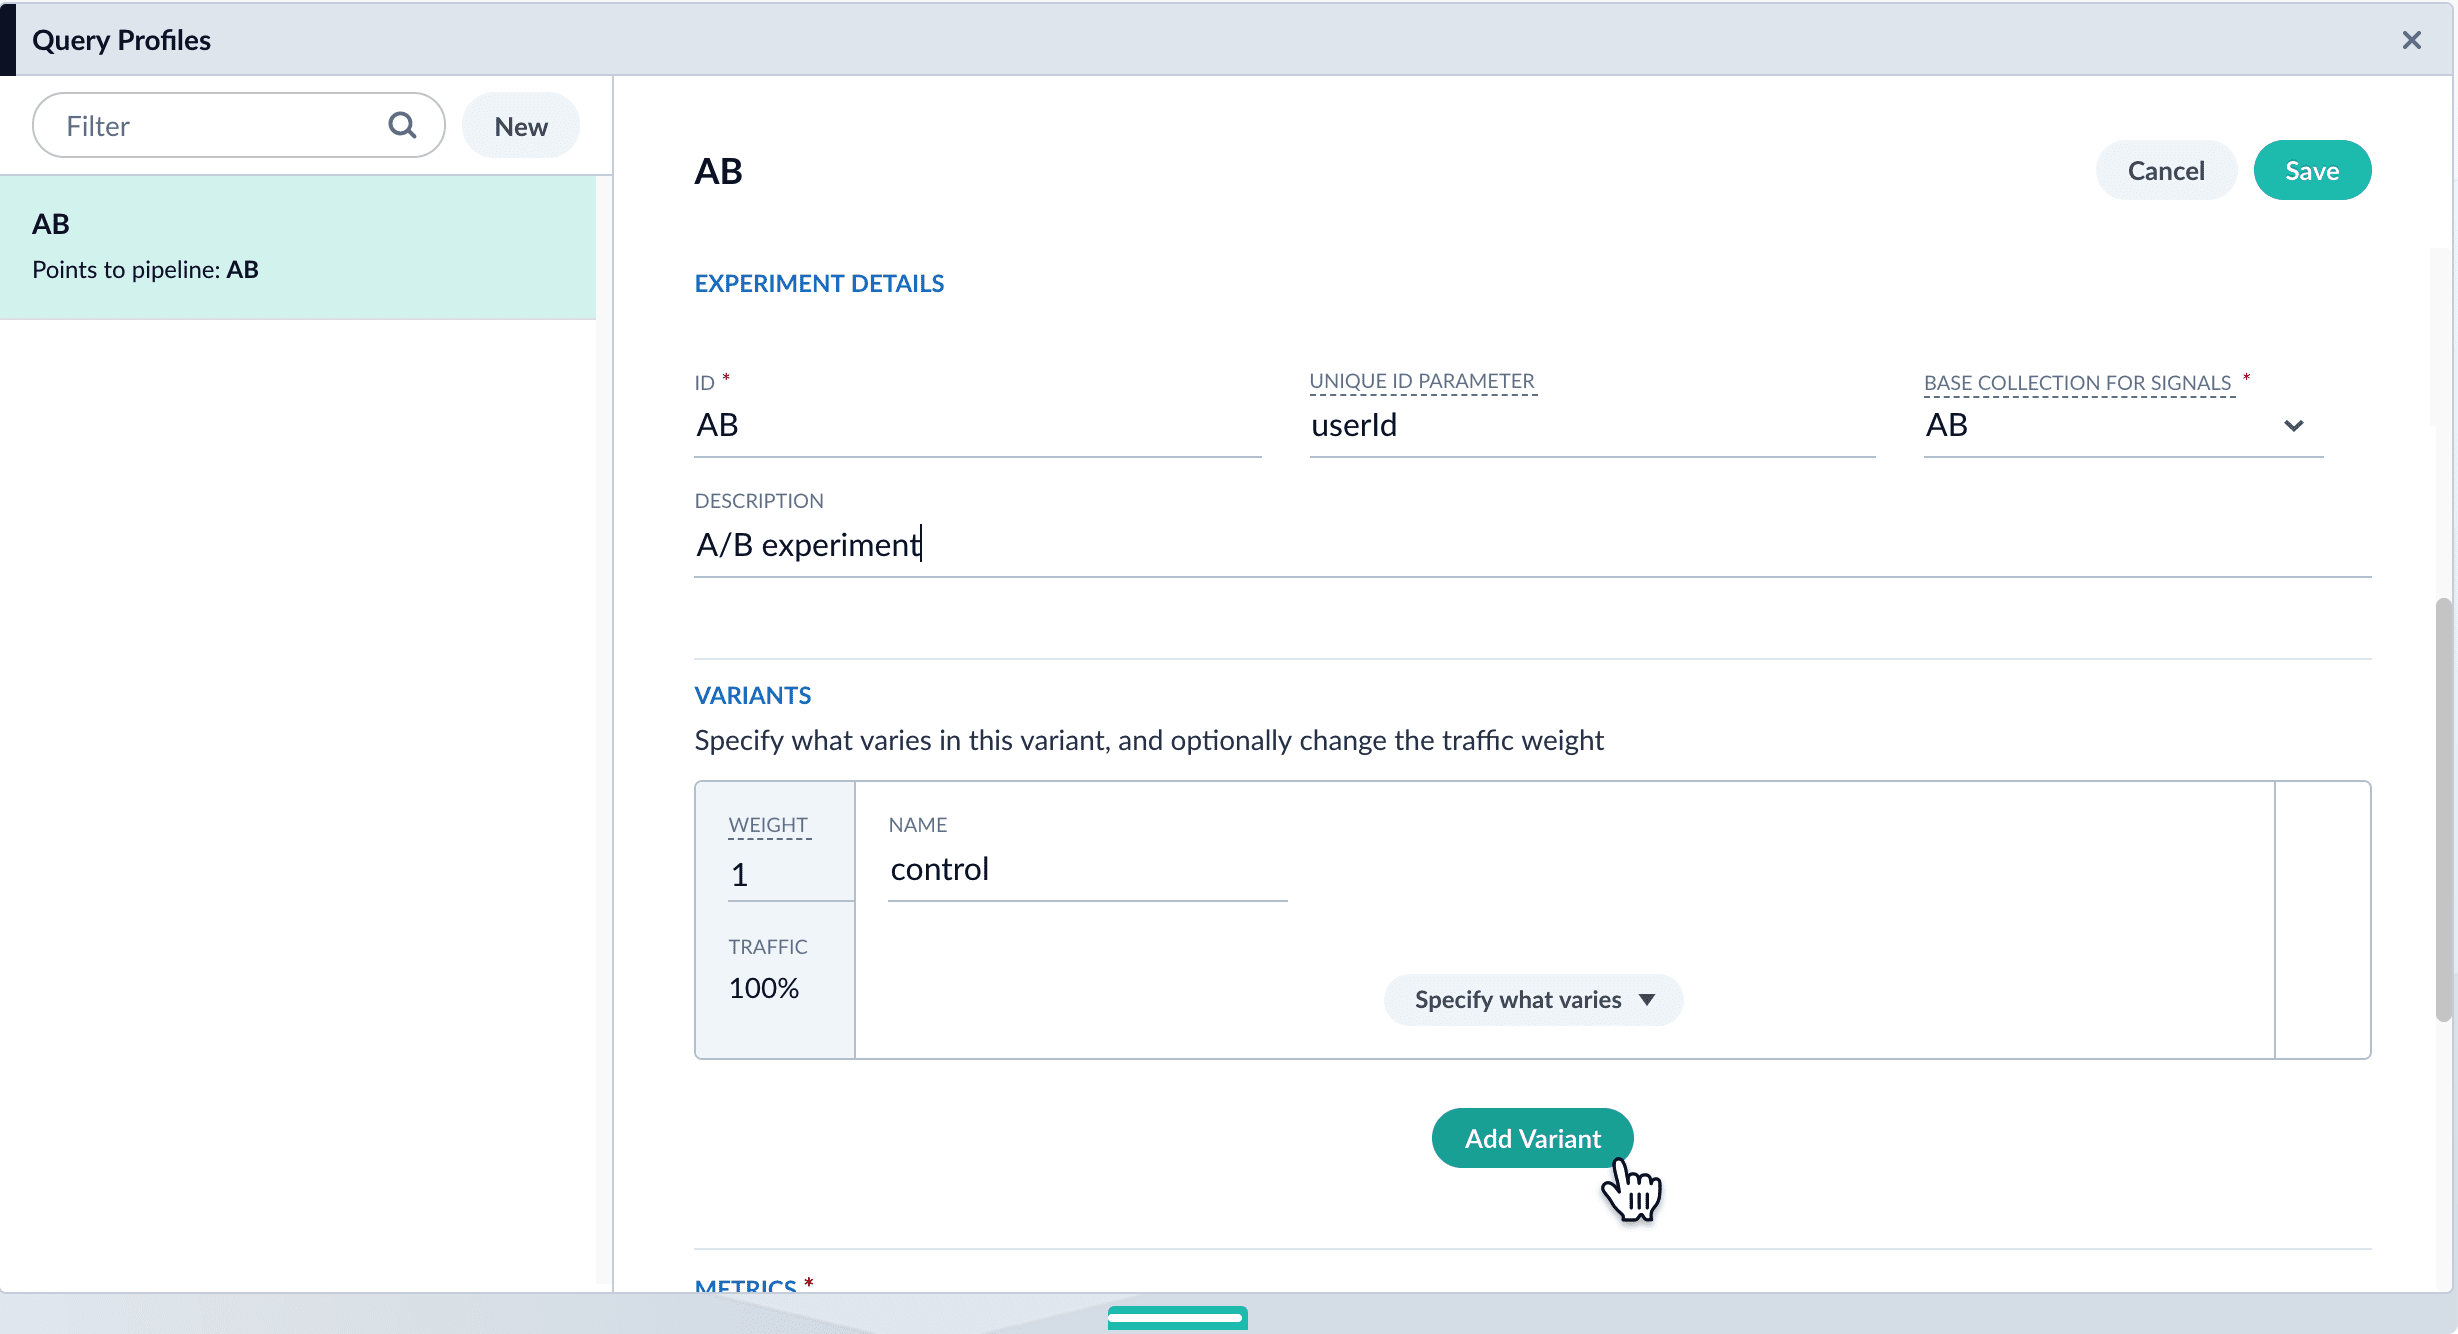The height and width of the screenshot is (1334, 2458).
Task: Click the Unique ID Parameter label tooltip
Action: coord(1421,381)
